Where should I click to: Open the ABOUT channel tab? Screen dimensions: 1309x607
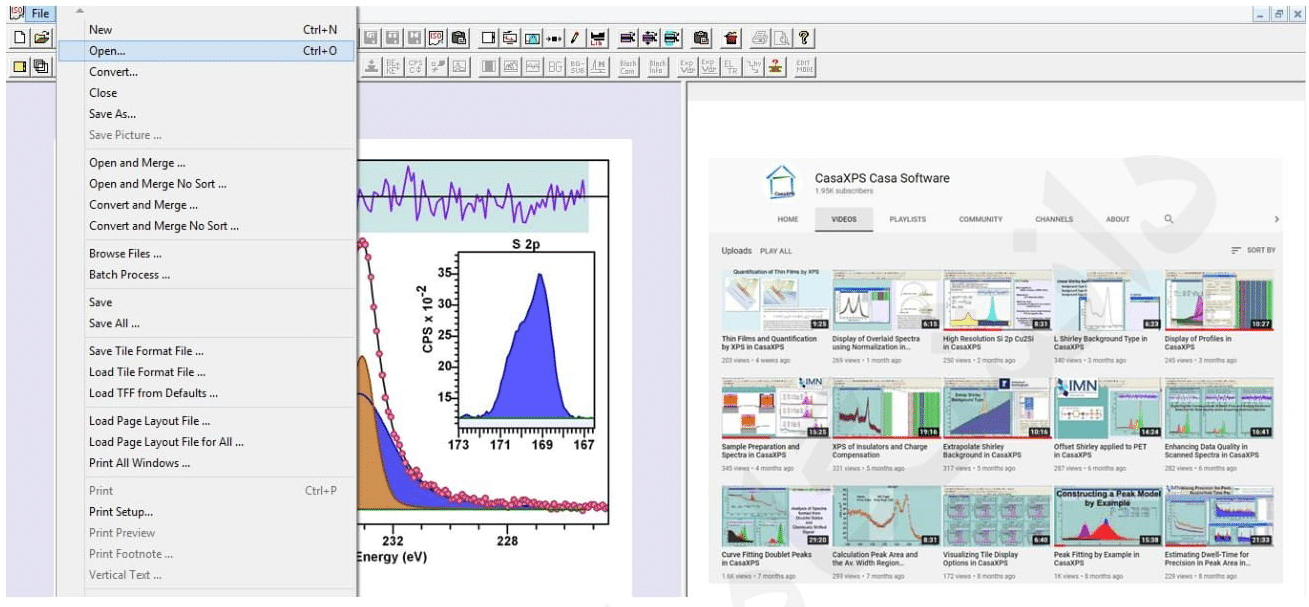click(1118, 220)
